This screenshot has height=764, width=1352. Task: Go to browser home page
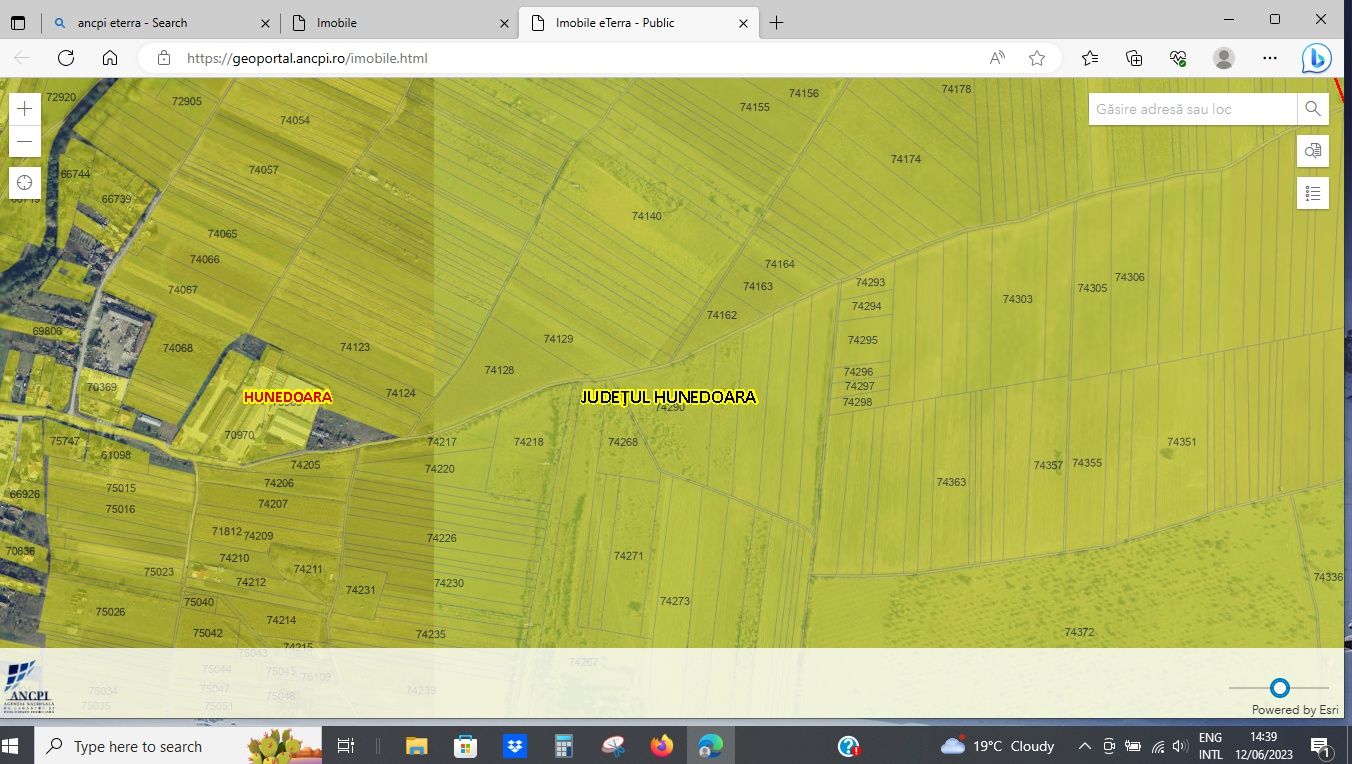pyautogui.click(x=110, y=58)
